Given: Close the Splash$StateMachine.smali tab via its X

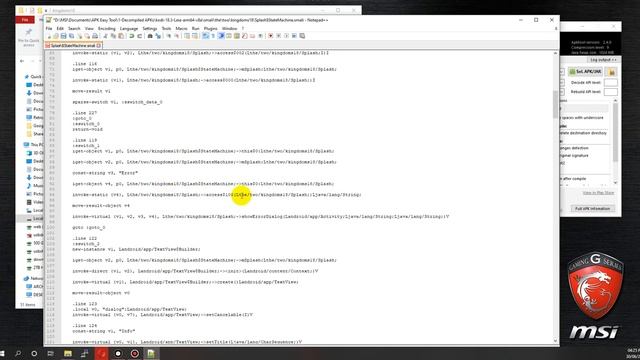Looking at the screenshot, I should point(99,46).
